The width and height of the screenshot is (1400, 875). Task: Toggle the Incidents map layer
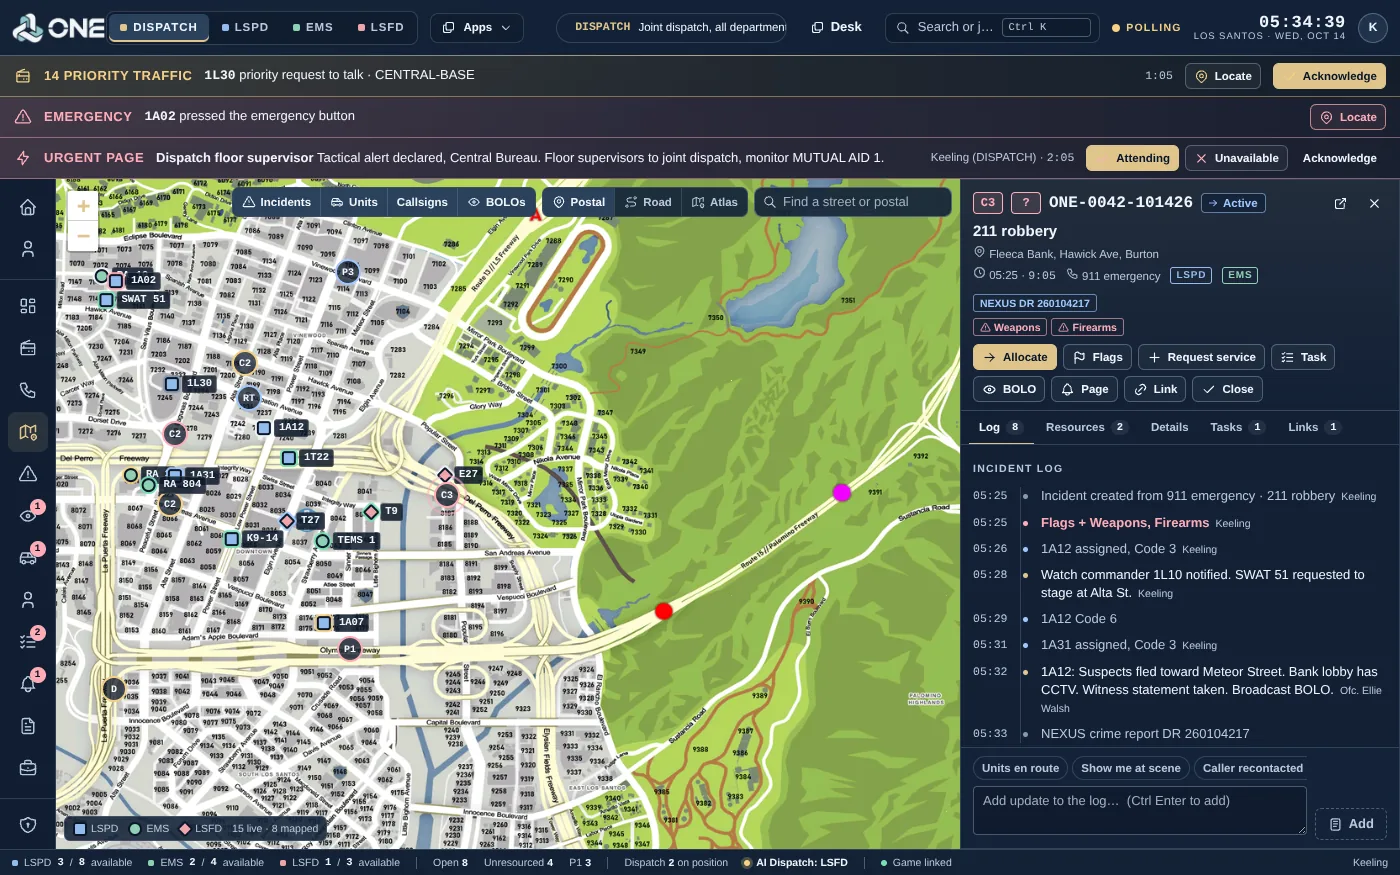pyautogui.click(x=277, y=202)
